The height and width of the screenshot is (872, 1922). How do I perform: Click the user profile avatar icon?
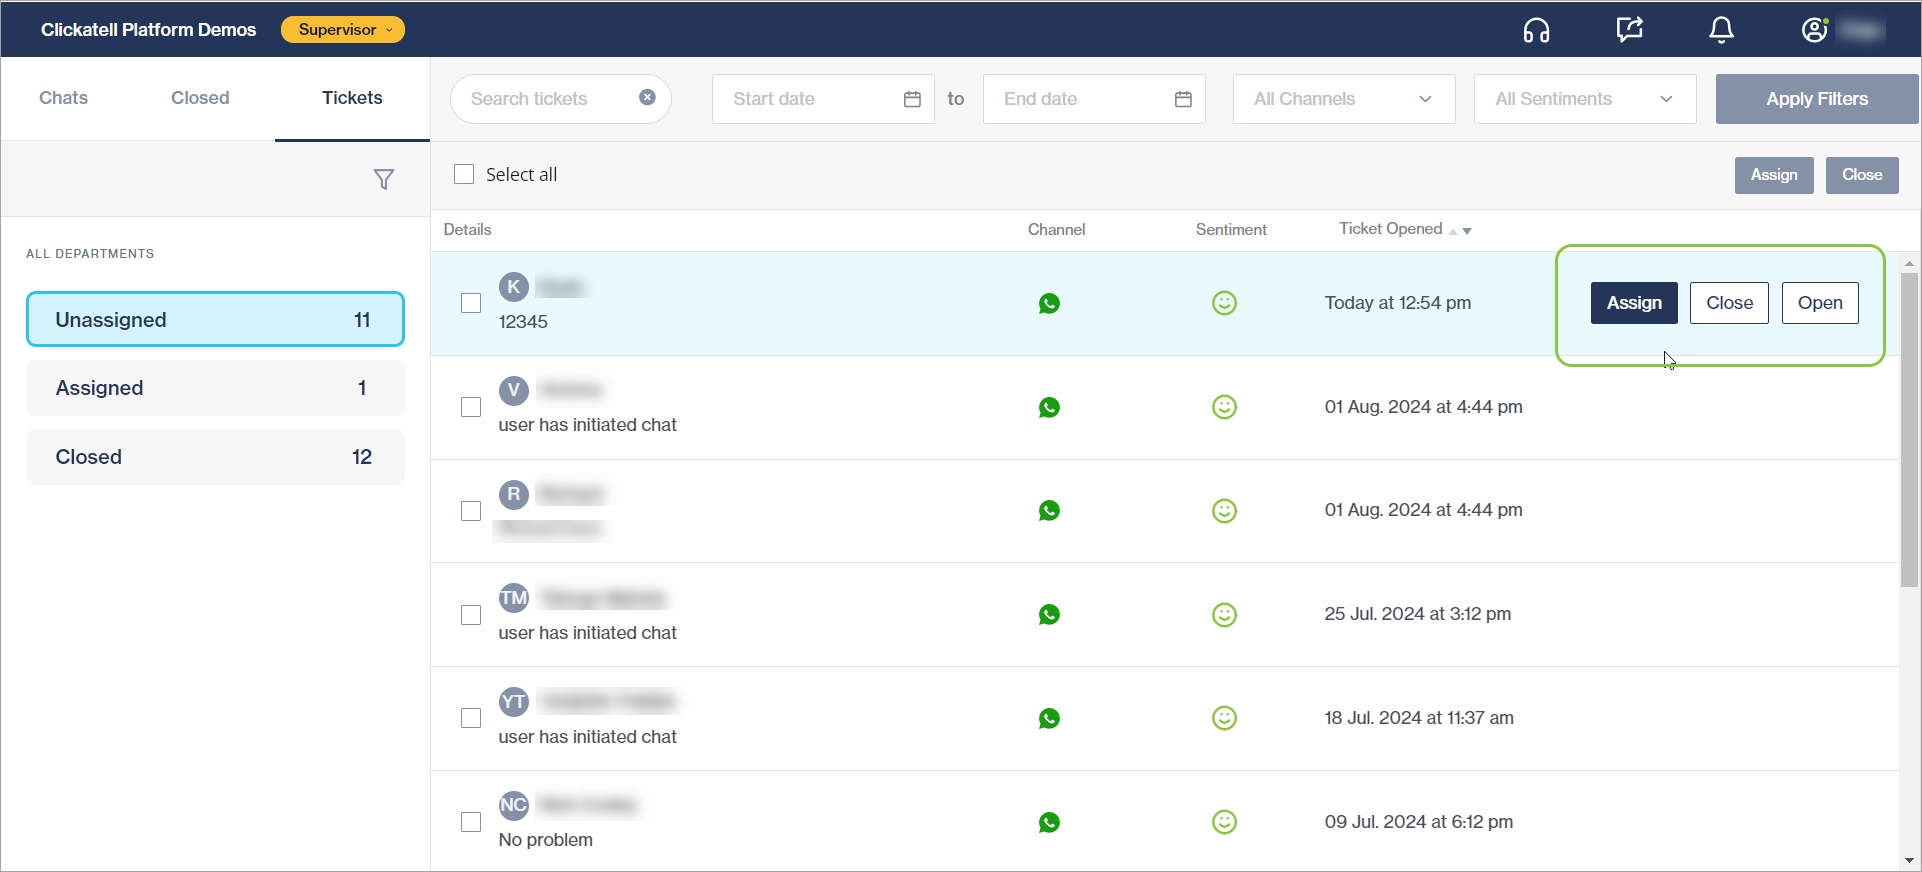[1814, 30]
